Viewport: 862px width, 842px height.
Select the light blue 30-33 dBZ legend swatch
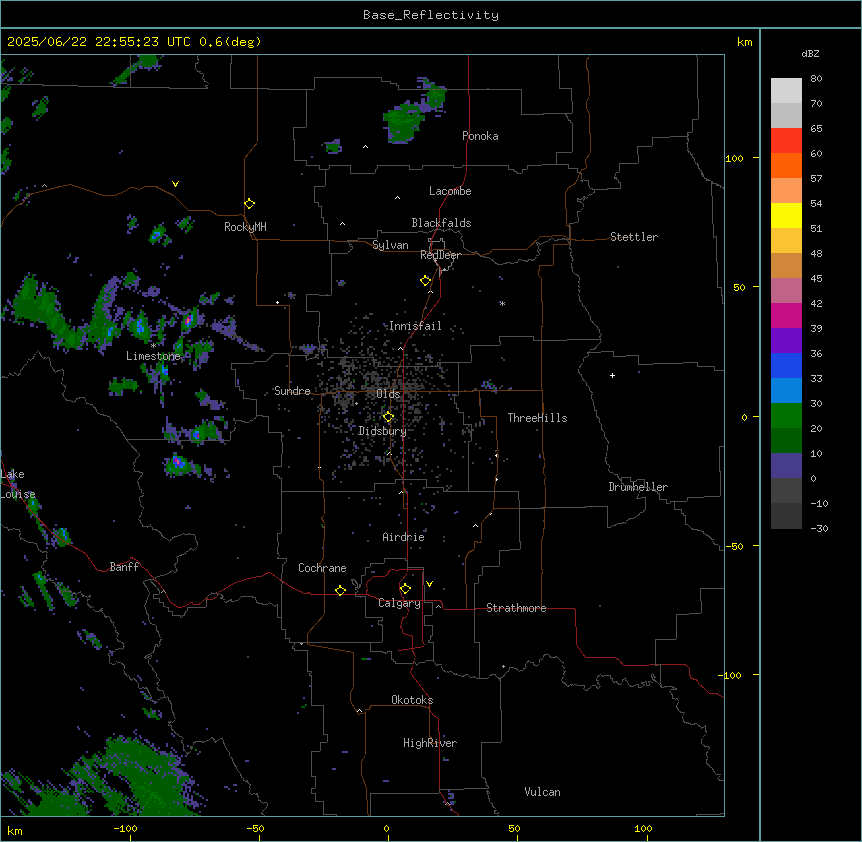(x=786, y=391)
